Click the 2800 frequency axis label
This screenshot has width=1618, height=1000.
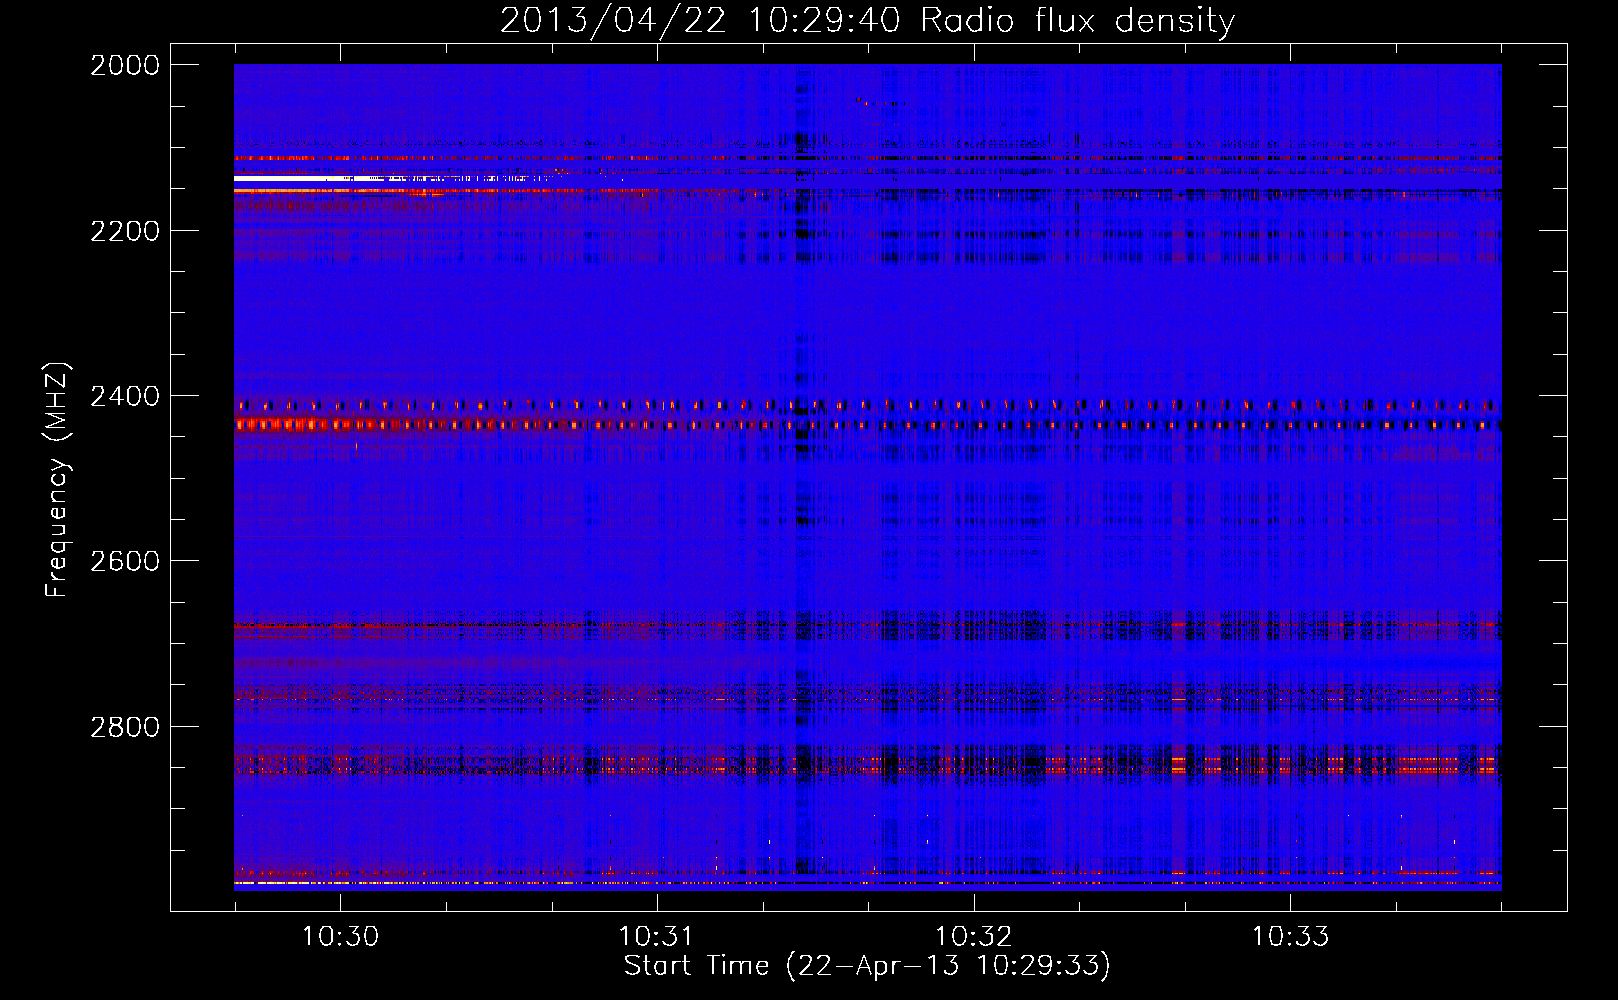[x=125, y=727]
